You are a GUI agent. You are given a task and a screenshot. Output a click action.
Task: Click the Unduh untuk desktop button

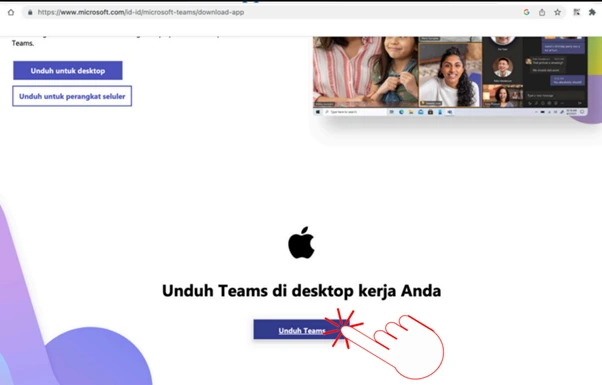pyautogui.click(x=68, y=71)
